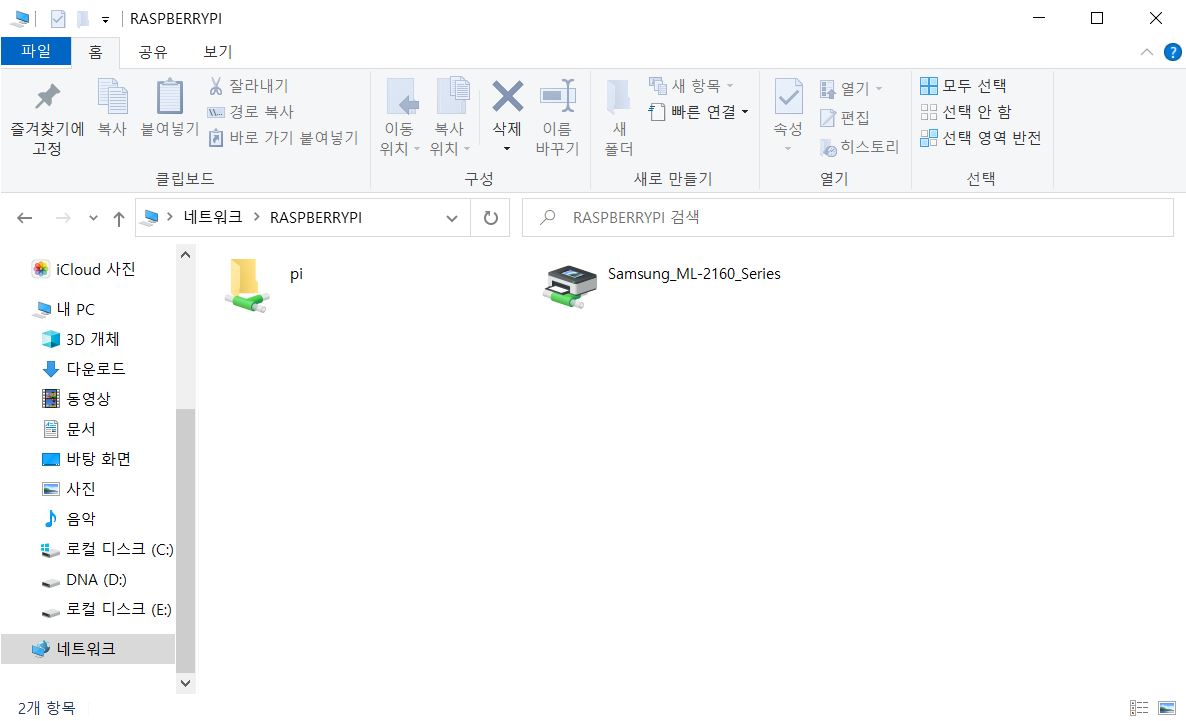Open the 파일 (File) tab
The image size is (1186, 721).
(36, 51)
